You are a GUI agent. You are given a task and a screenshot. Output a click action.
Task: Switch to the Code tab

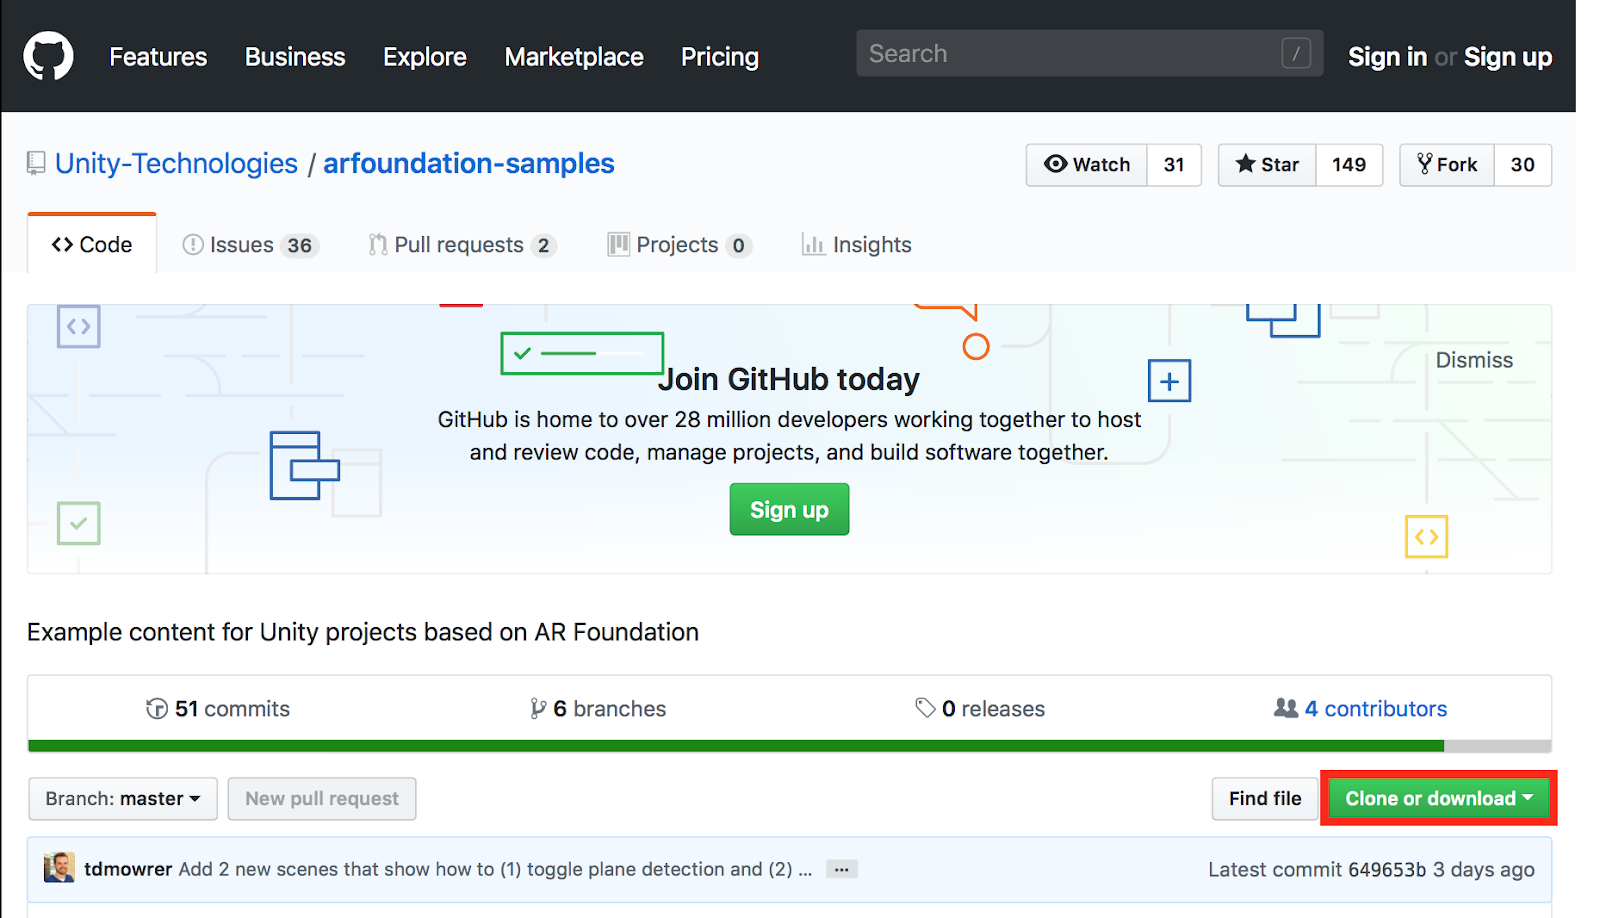92,244
